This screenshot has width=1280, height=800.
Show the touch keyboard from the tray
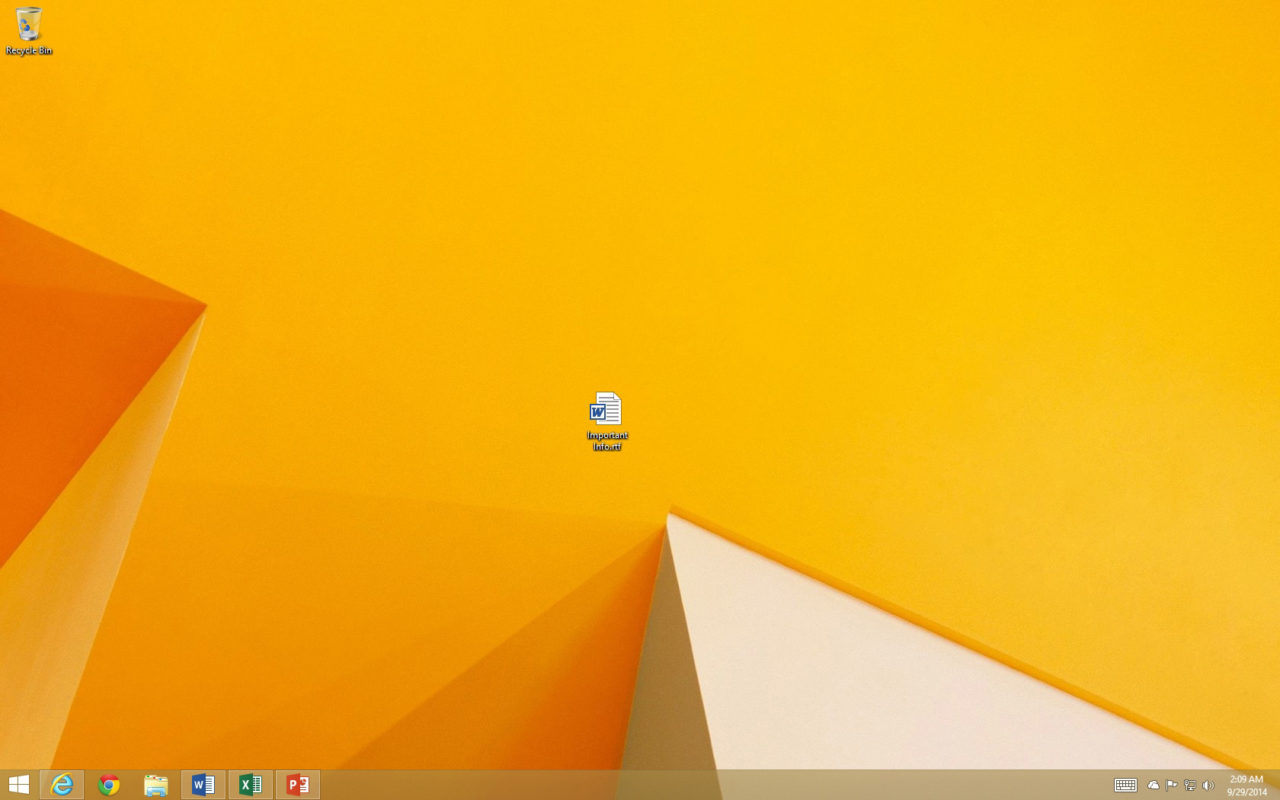pyautogui.click(x=1126, y=785)
